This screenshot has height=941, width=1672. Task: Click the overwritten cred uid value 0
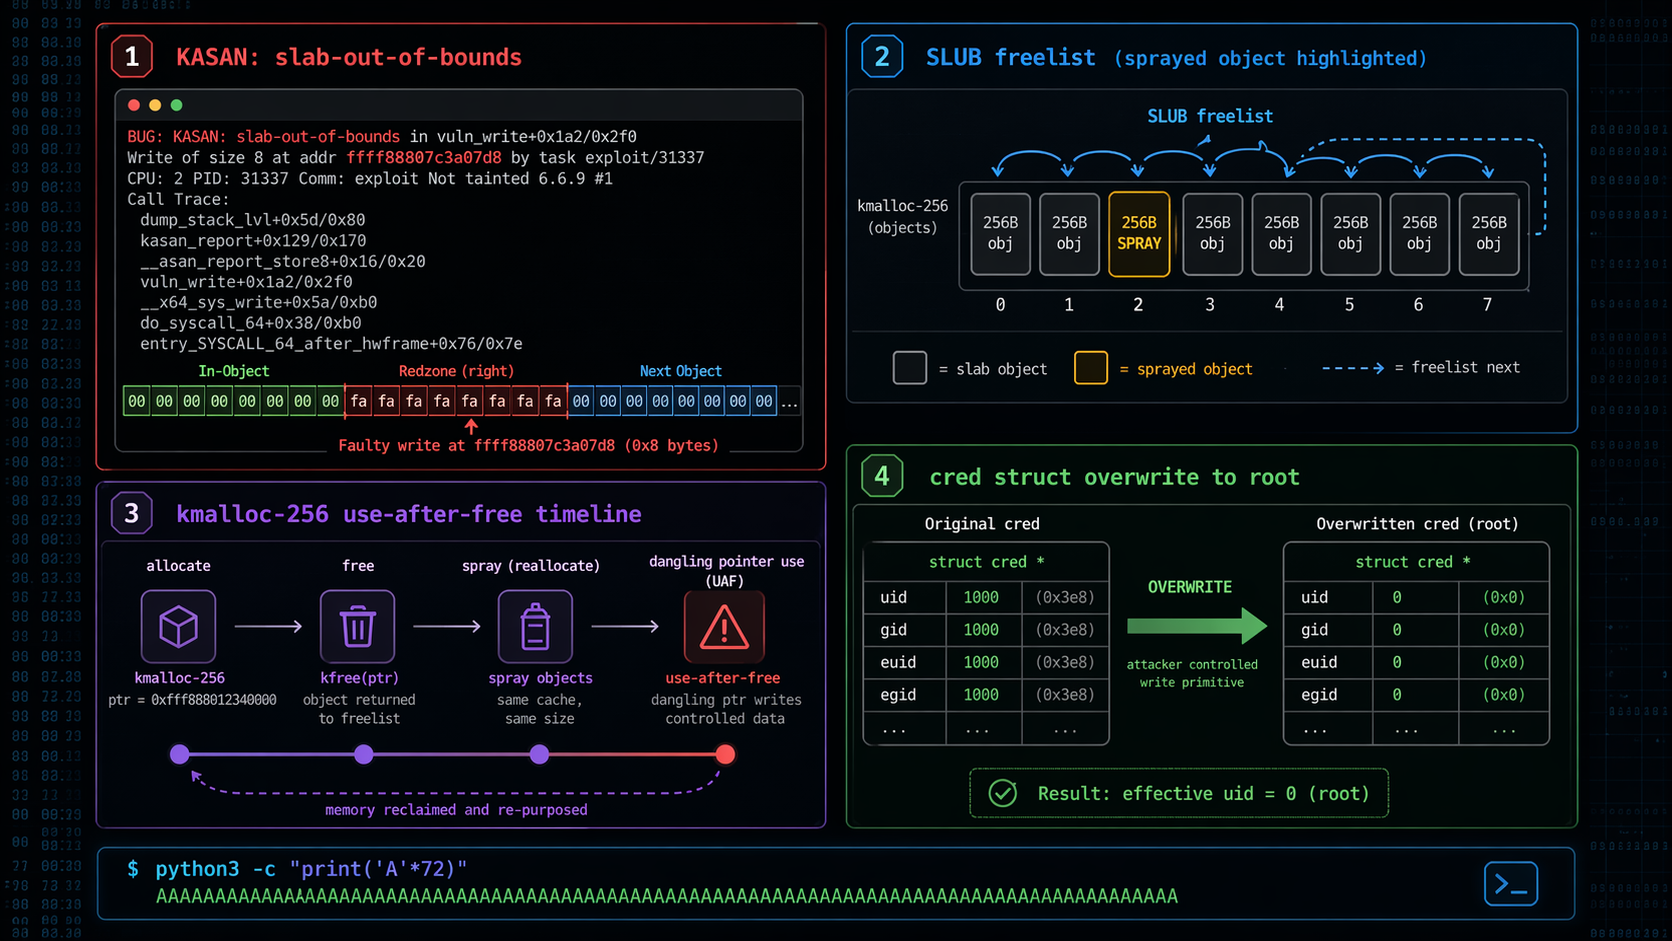click(1397, 597)
